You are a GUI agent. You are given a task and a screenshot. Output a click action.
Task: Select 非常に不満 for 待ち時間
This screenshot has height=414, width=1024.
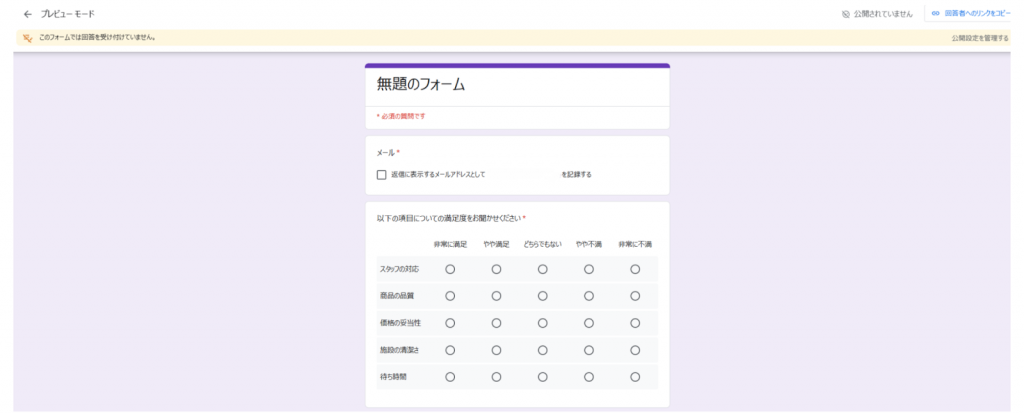tap(635, 377)
